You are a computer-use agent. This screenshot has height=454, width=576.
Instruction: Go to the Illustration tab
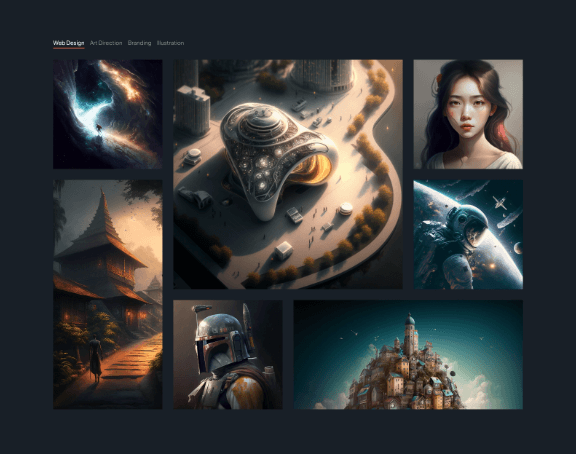170,43
